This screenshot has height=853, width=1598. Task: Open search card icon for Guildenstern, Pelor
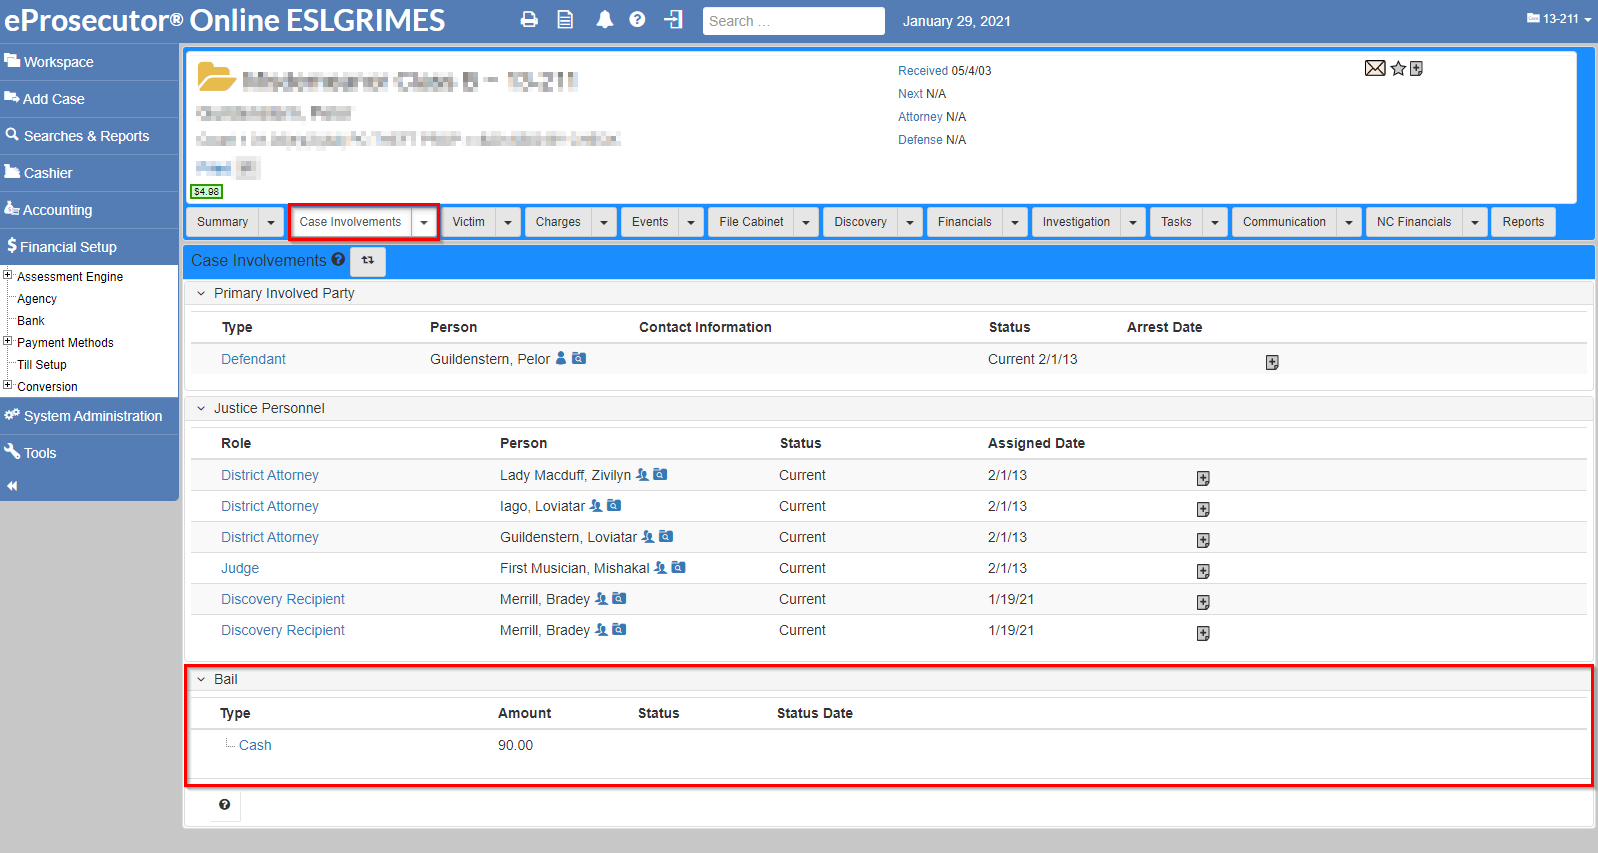click(x=579, y=358)
